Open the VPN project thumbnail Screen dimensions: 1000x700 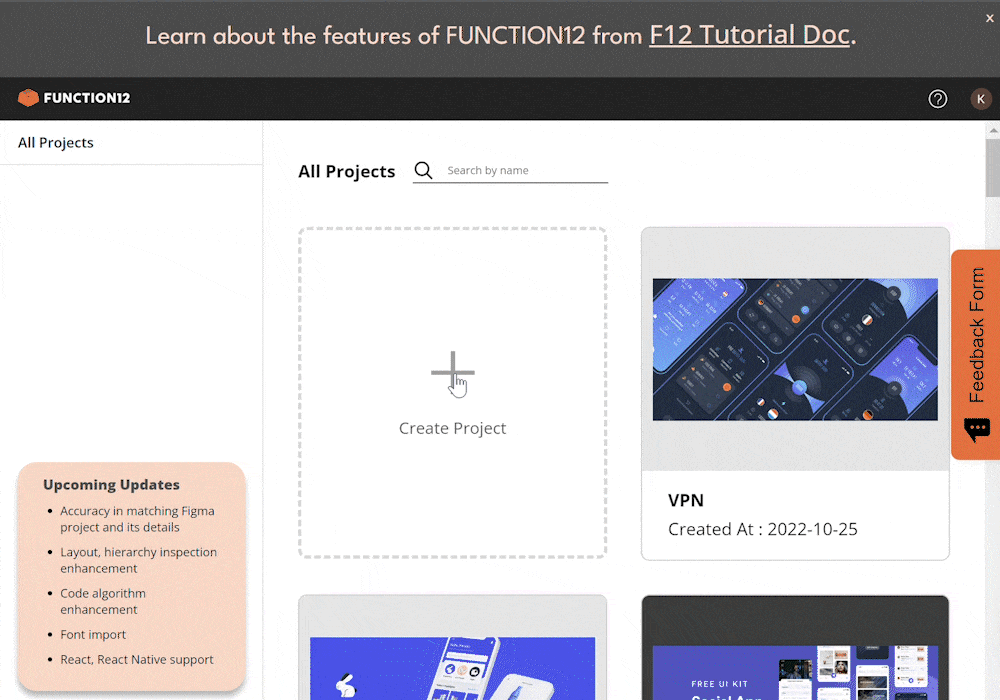coord(795,348)
